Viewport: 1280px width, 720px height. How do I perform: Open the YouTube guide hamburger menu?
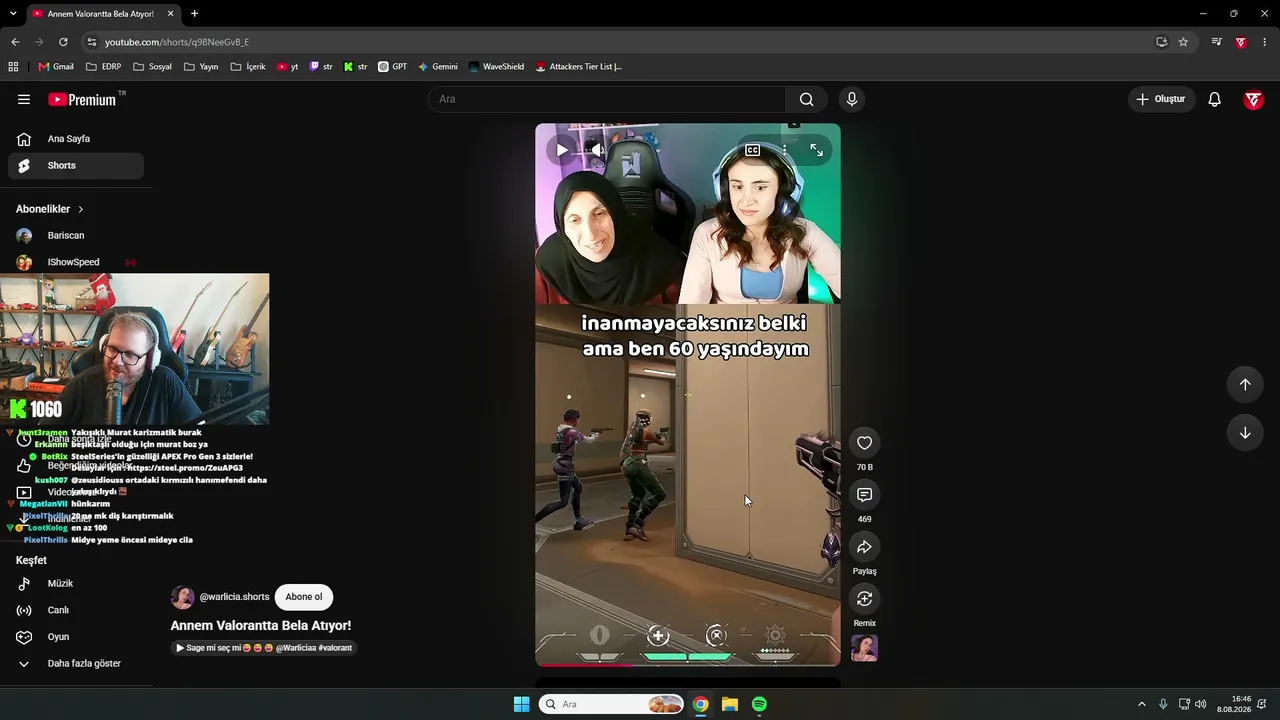[24, 99]
